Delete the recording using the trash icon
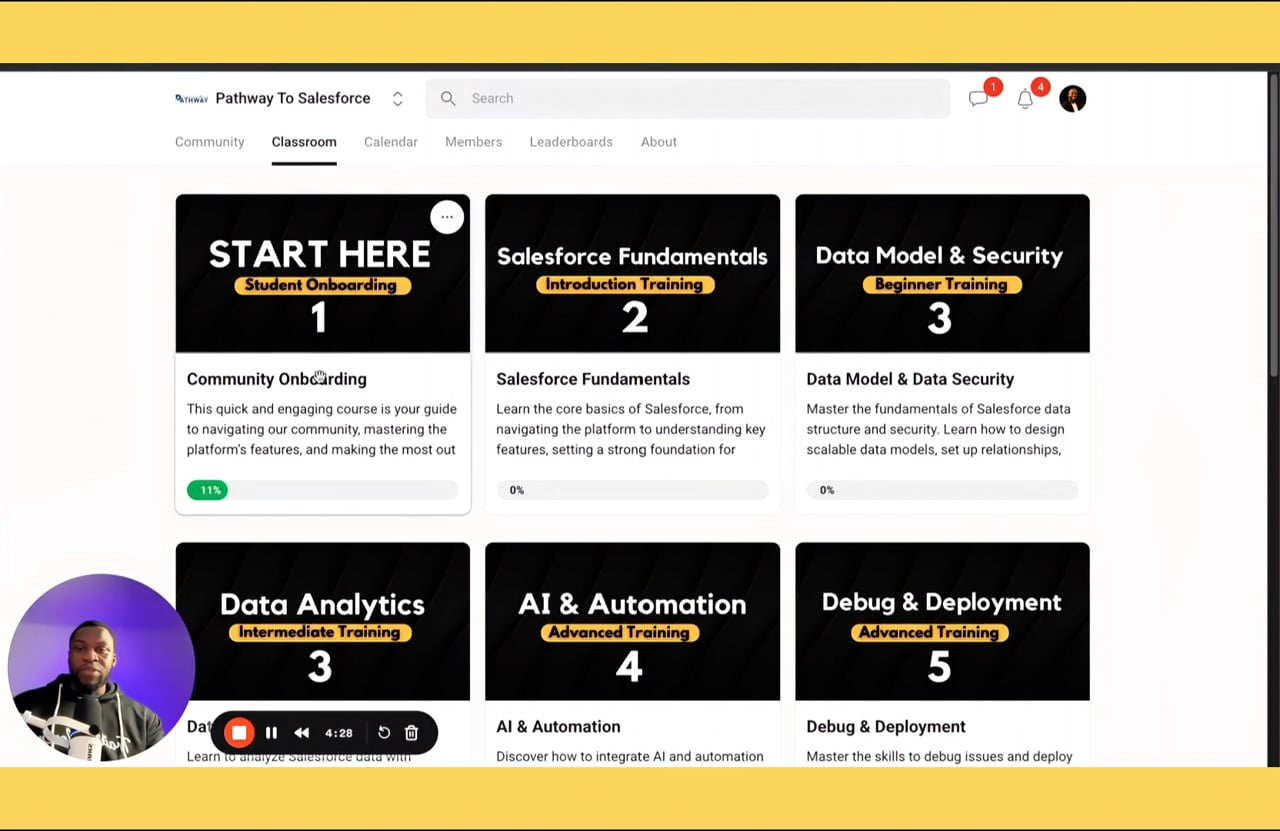 [411, 732]
